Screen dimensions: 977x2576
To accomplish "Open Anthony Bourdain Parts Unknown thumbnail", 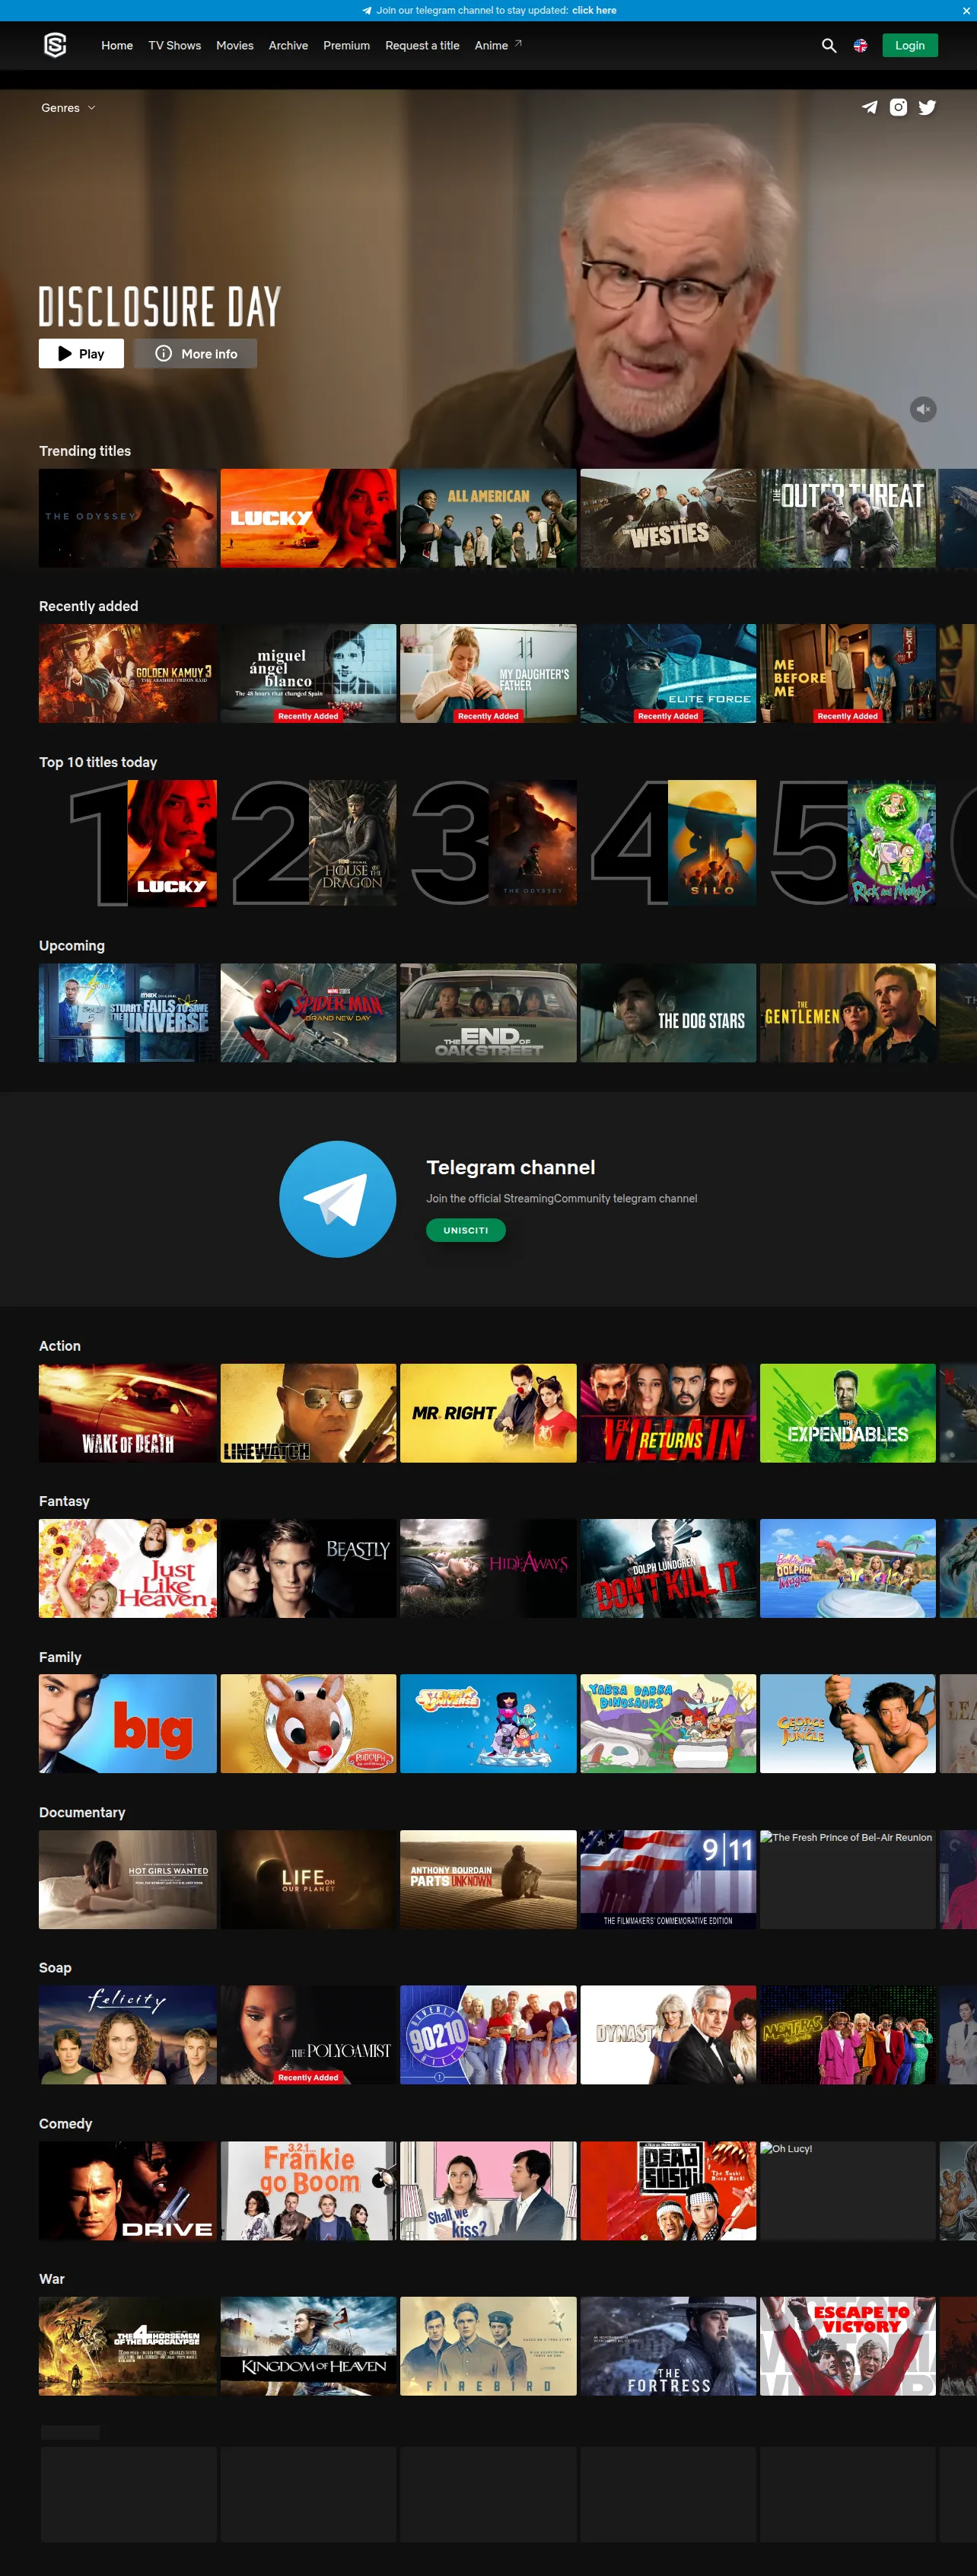I will point(488,1879).
